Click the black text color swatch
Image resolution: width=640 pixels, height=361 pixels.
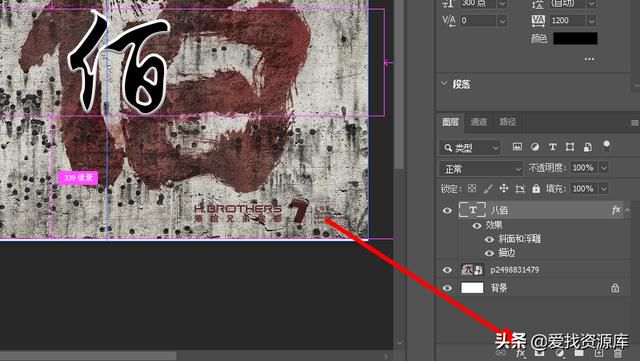click(575, 38)
